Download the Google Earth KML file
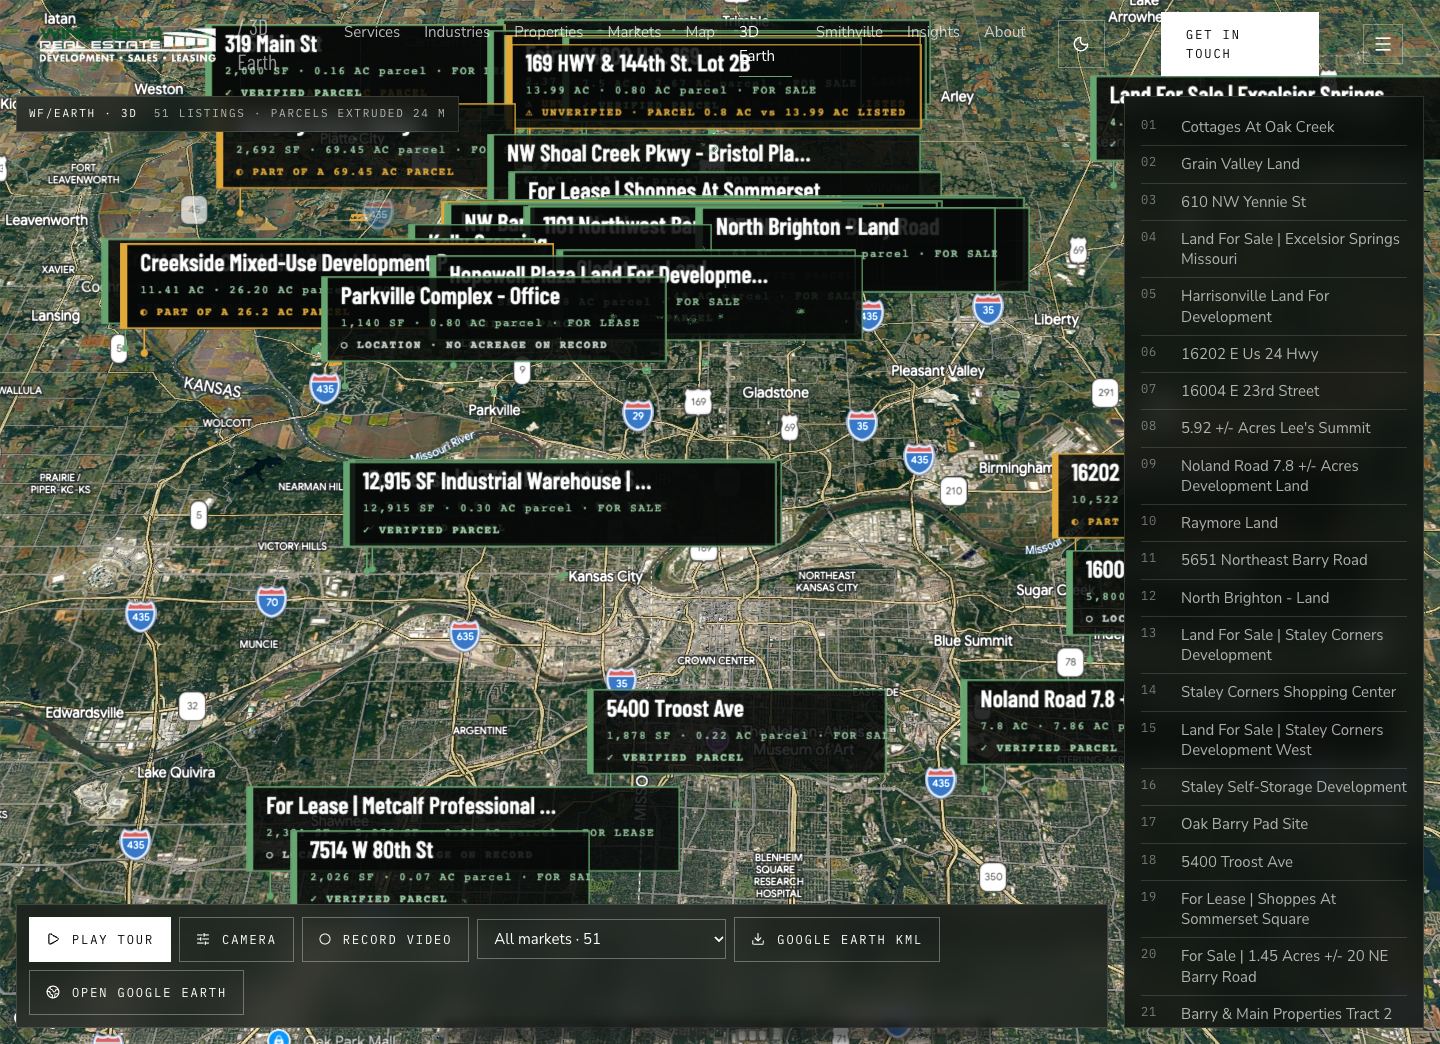Screen dimensions: 1440x1044 (x=837, y=939)
